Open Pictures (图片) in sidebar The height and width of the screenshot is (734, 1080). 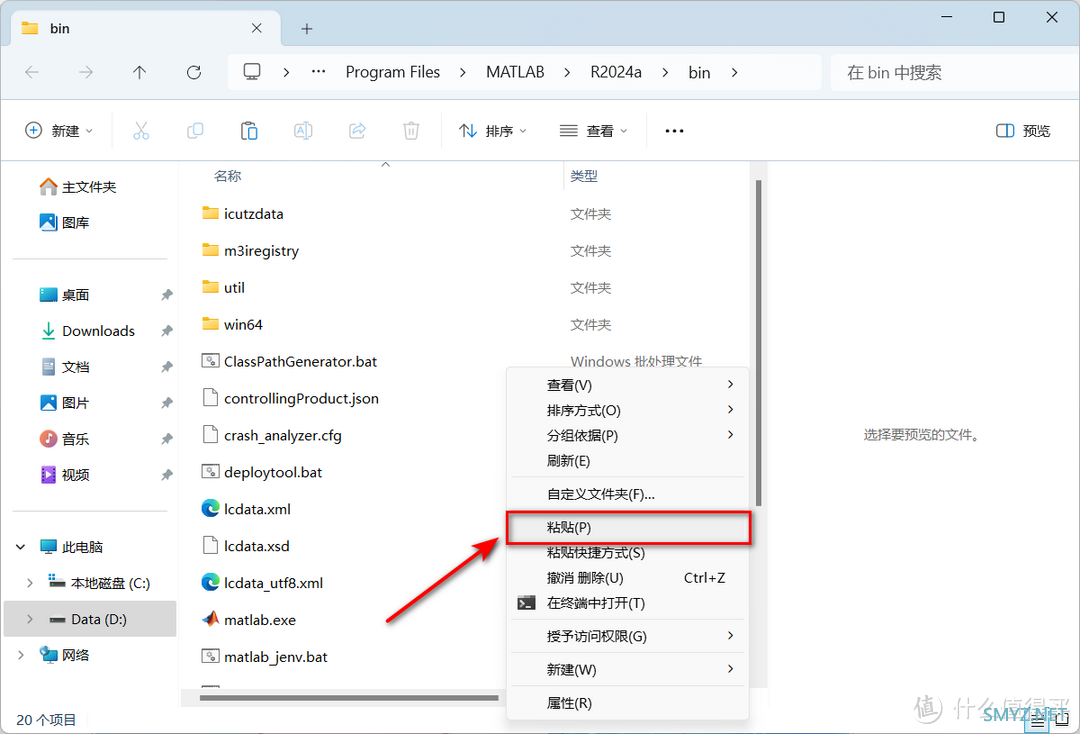pyautogui.click(x=65, y=403)
